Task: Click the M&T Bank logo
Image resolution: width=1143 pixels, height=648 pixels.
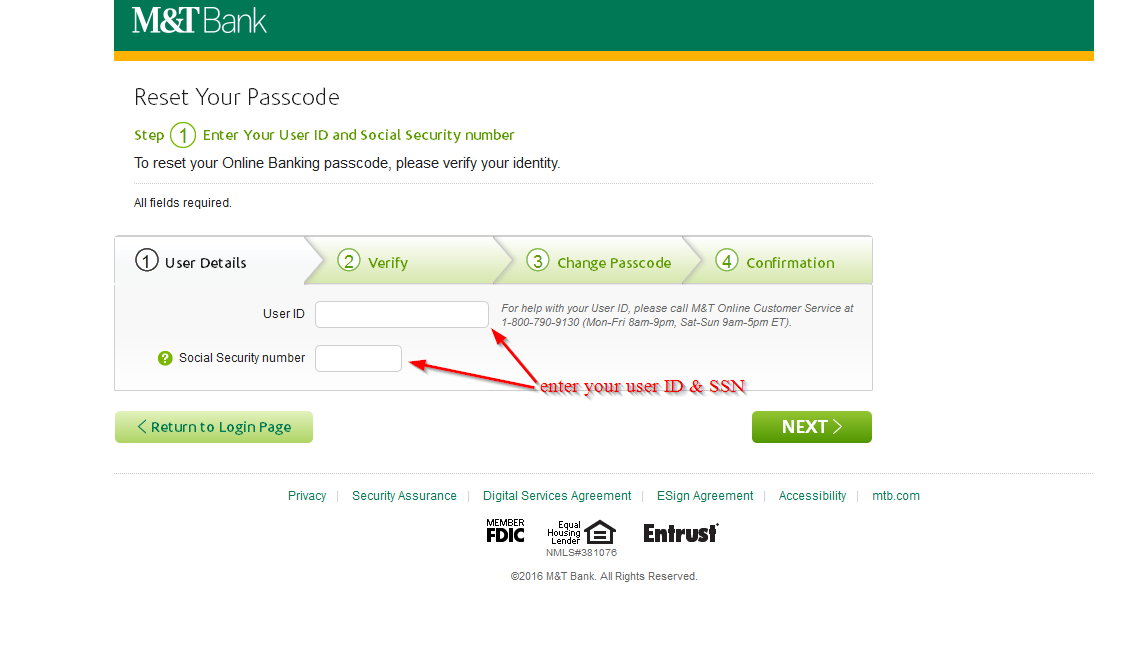Action: 199,20
